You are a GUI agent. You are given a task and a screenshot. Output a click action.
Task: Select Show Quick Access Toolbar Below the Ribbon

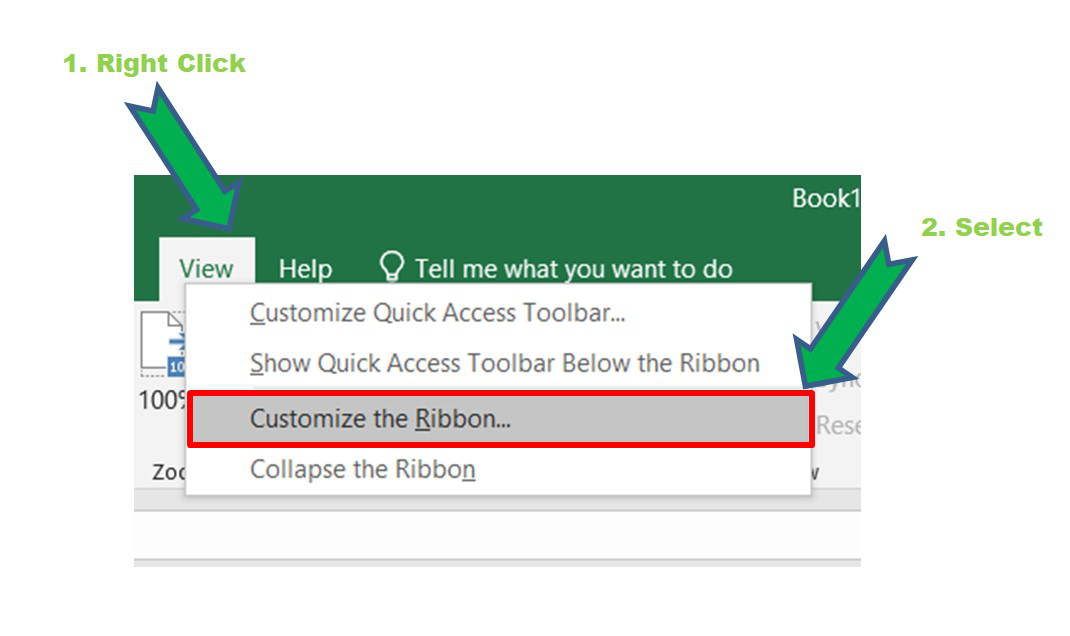pyautogui.click(x=498, y=363)
